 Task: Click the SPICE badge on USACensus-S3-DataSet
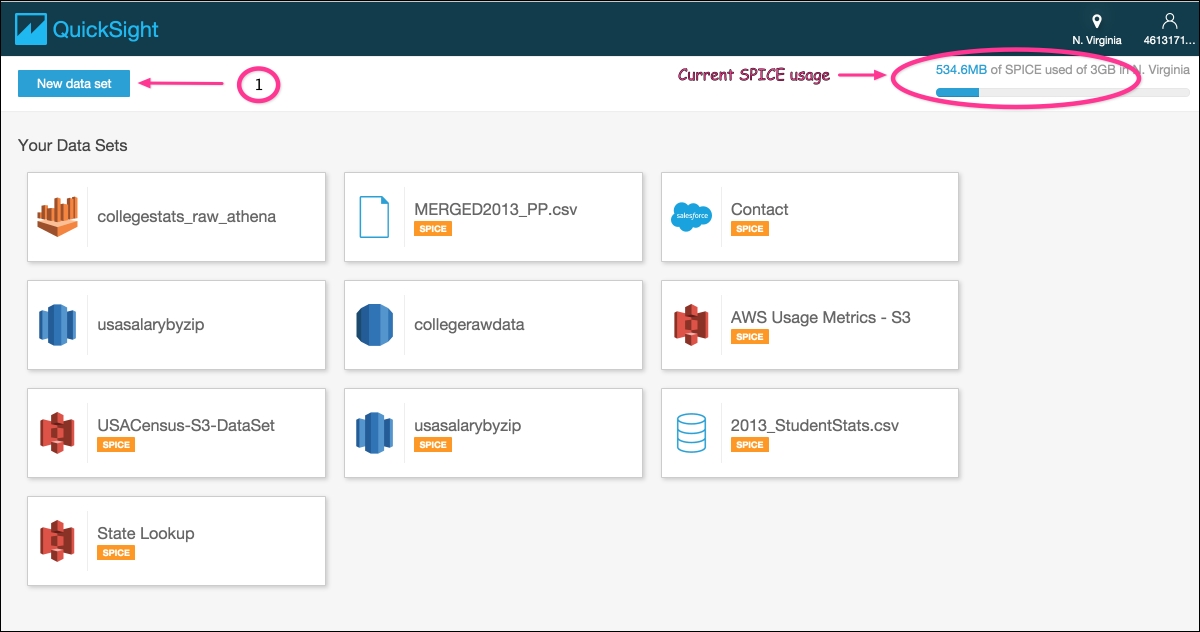click(116, 445)
